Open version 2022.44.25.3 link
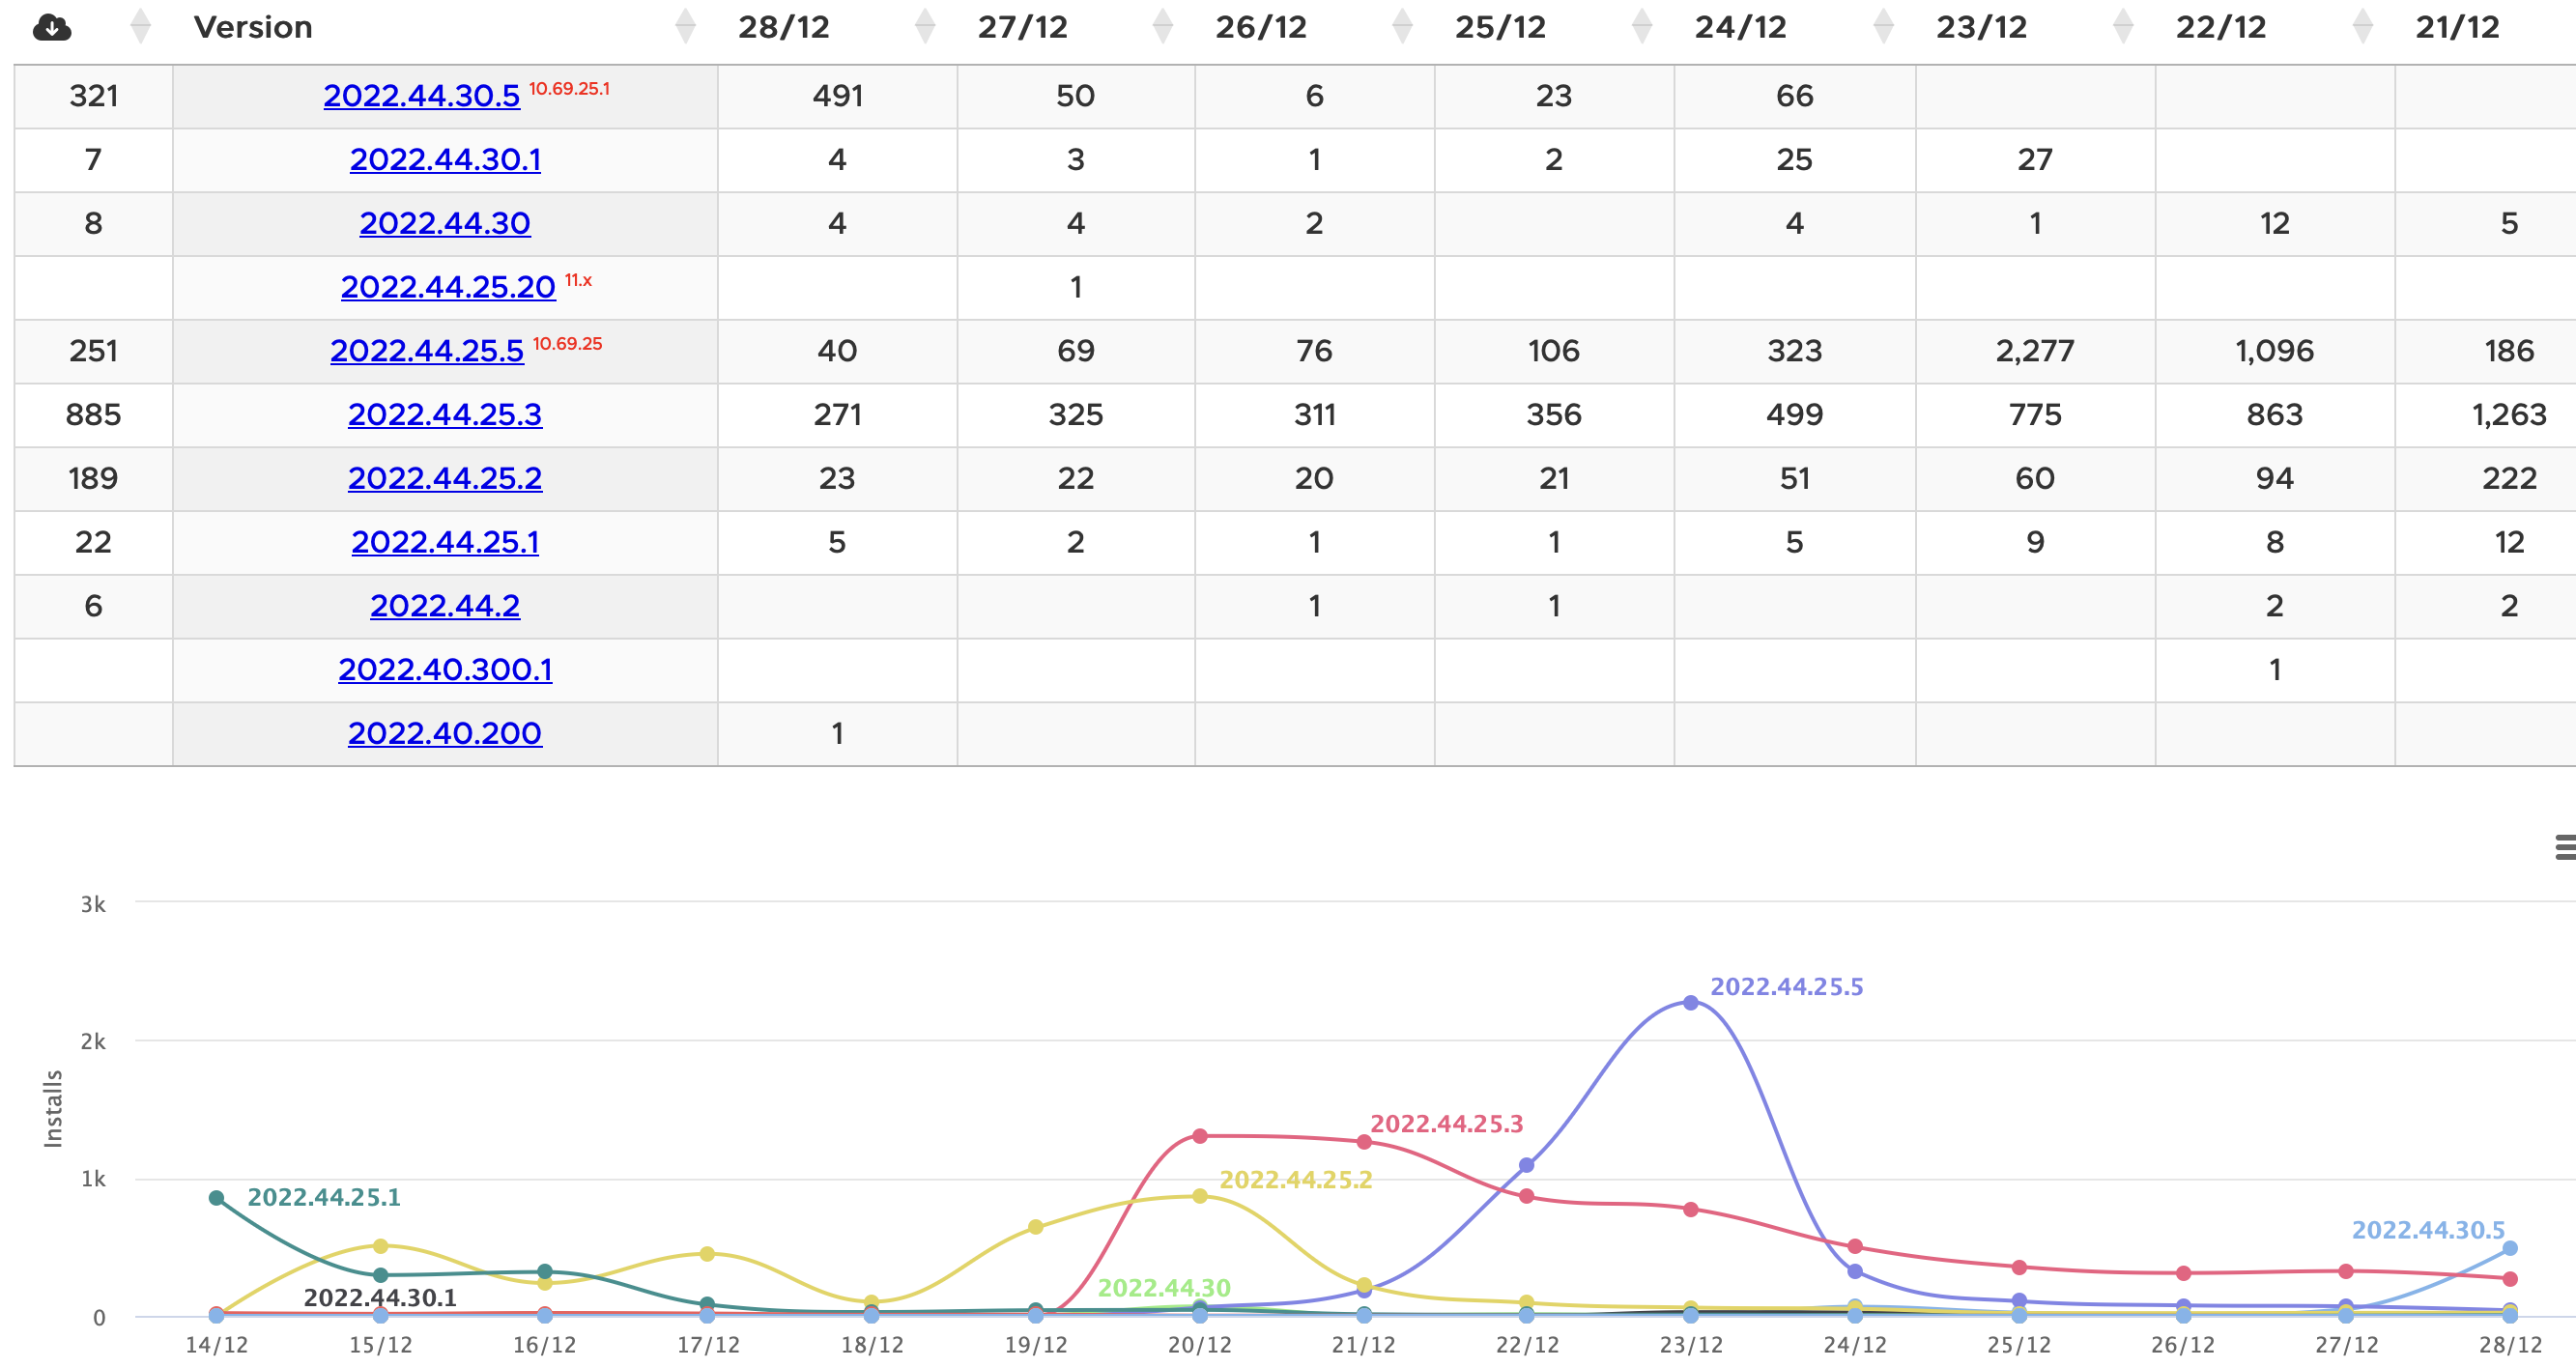2576x1368 pixels. (x=445, y=415)
